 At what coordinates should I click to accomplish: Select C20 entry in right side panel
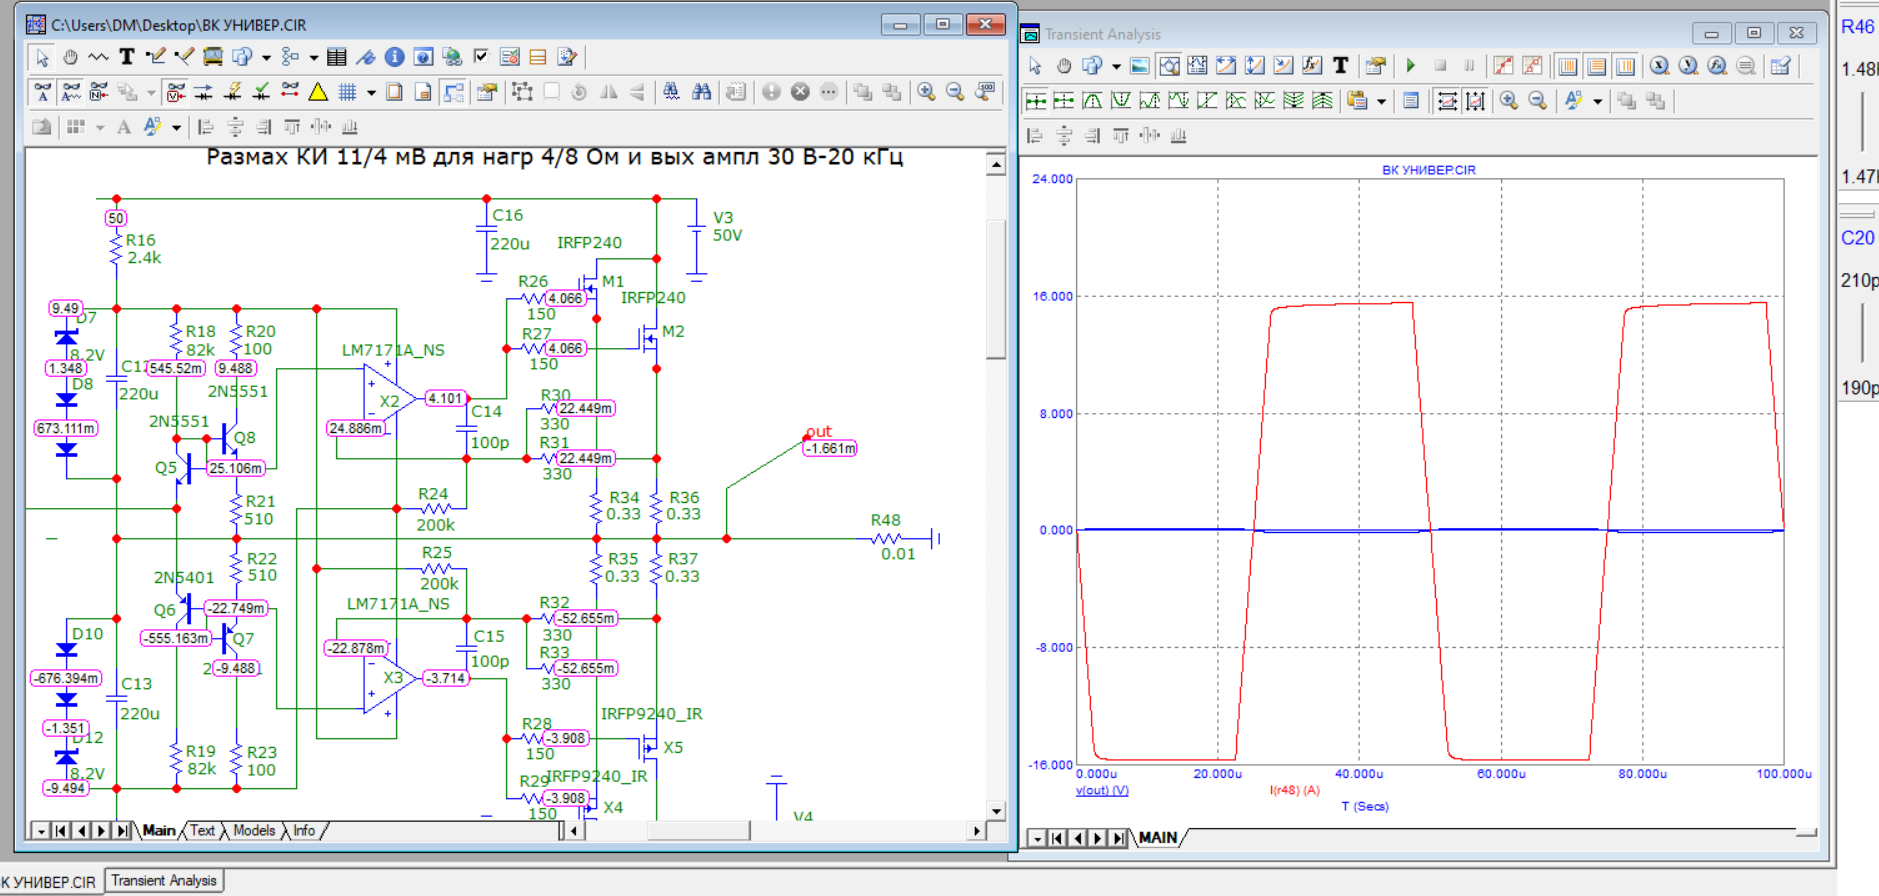coord(1858,238)
